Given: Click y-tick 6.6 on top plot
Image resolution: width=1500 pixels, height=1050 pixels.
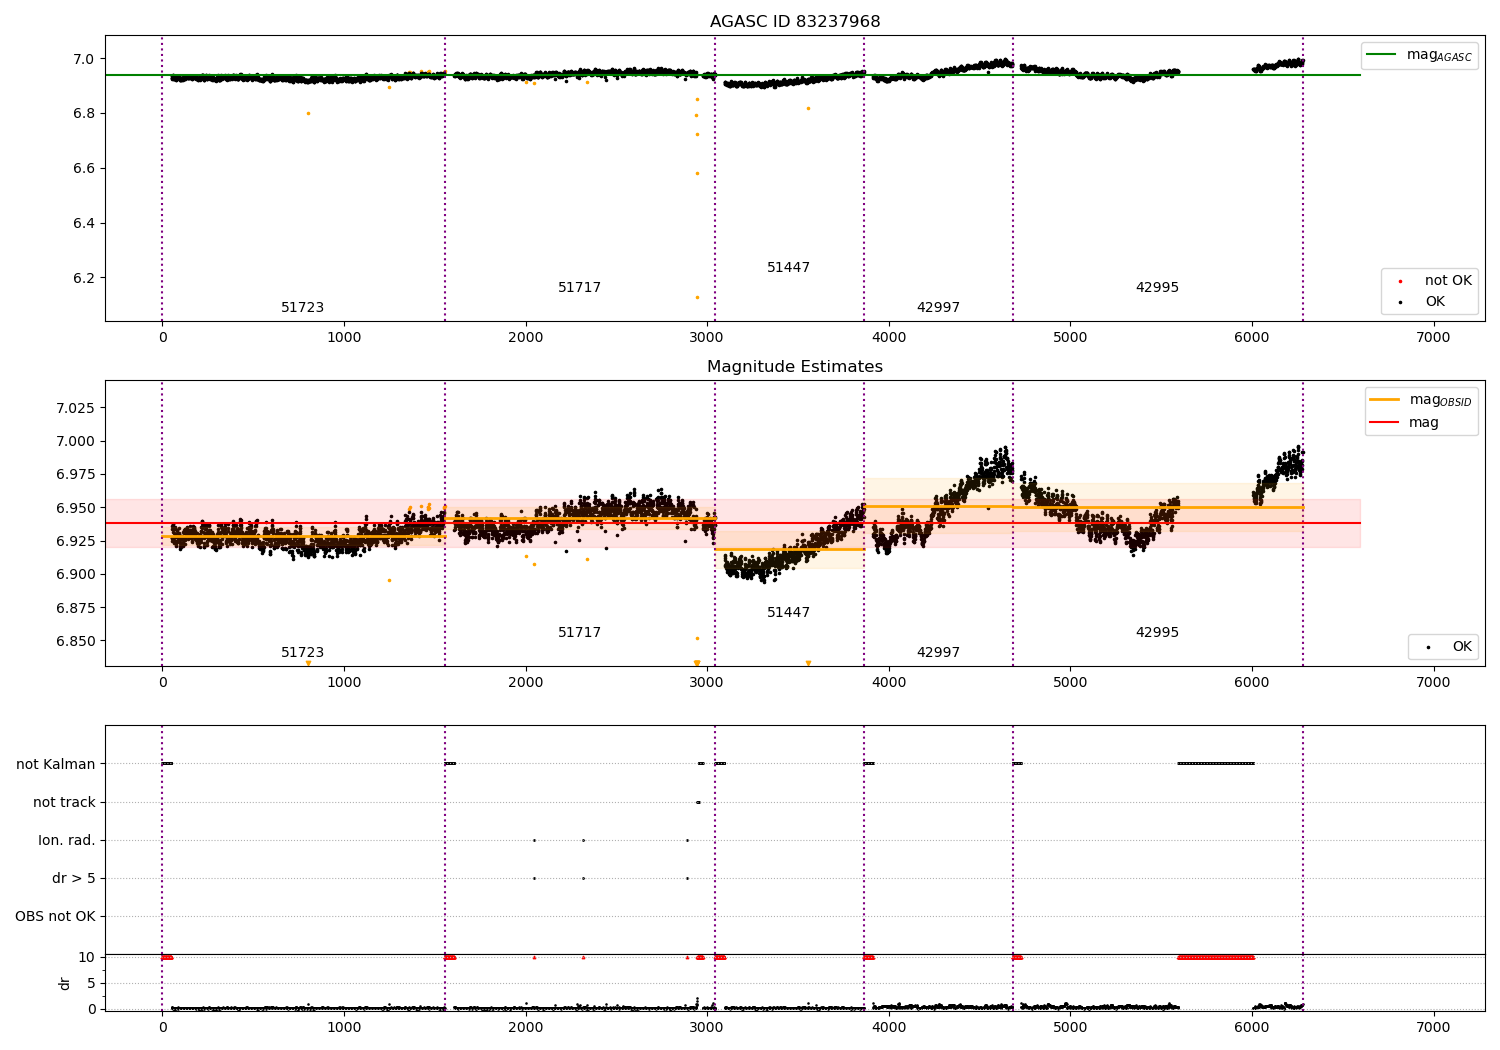Looking at the screenshot, I should click(x=84, y=168).
